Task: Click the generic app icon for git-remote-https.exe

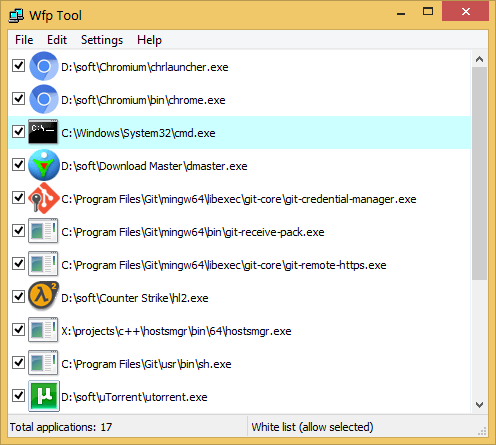Action: (x=43, y=264)
